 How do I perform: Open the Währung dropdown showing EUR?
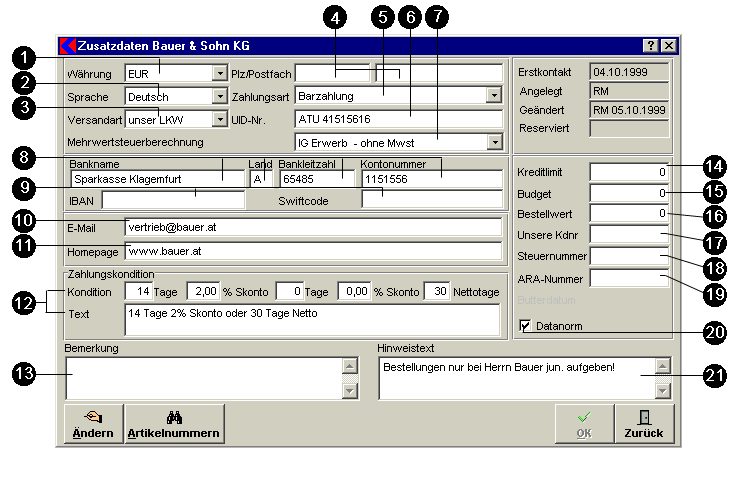(219, 73)
